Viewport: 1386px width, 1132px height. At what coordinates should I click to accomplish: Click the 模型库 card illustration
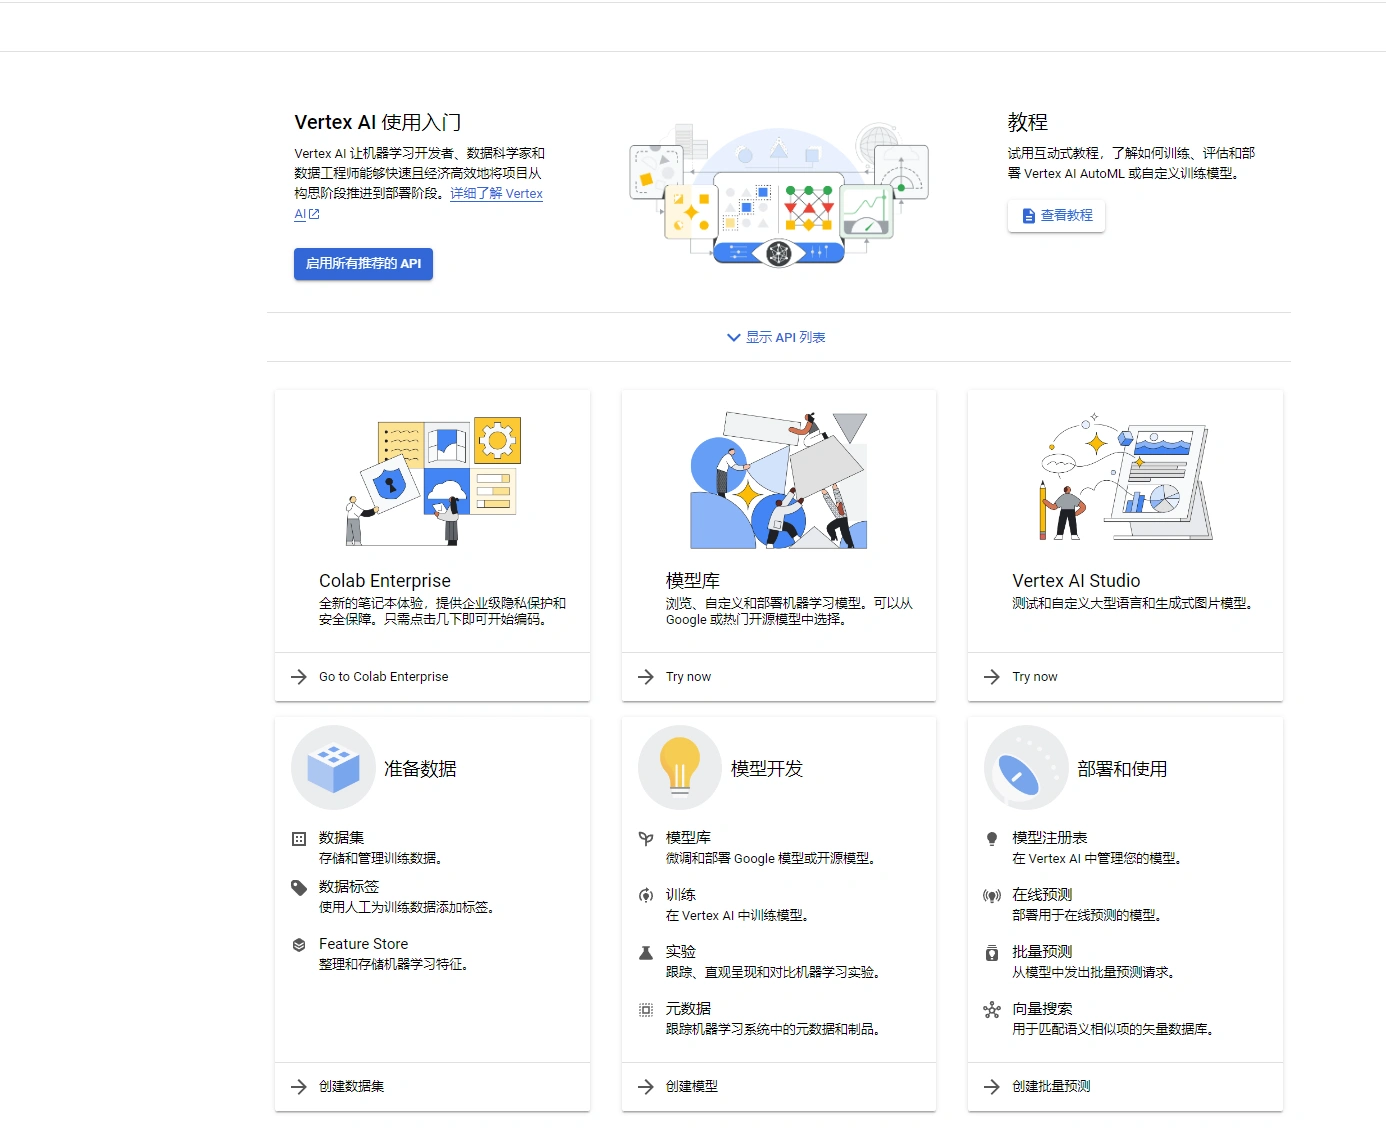coord(779,480)
